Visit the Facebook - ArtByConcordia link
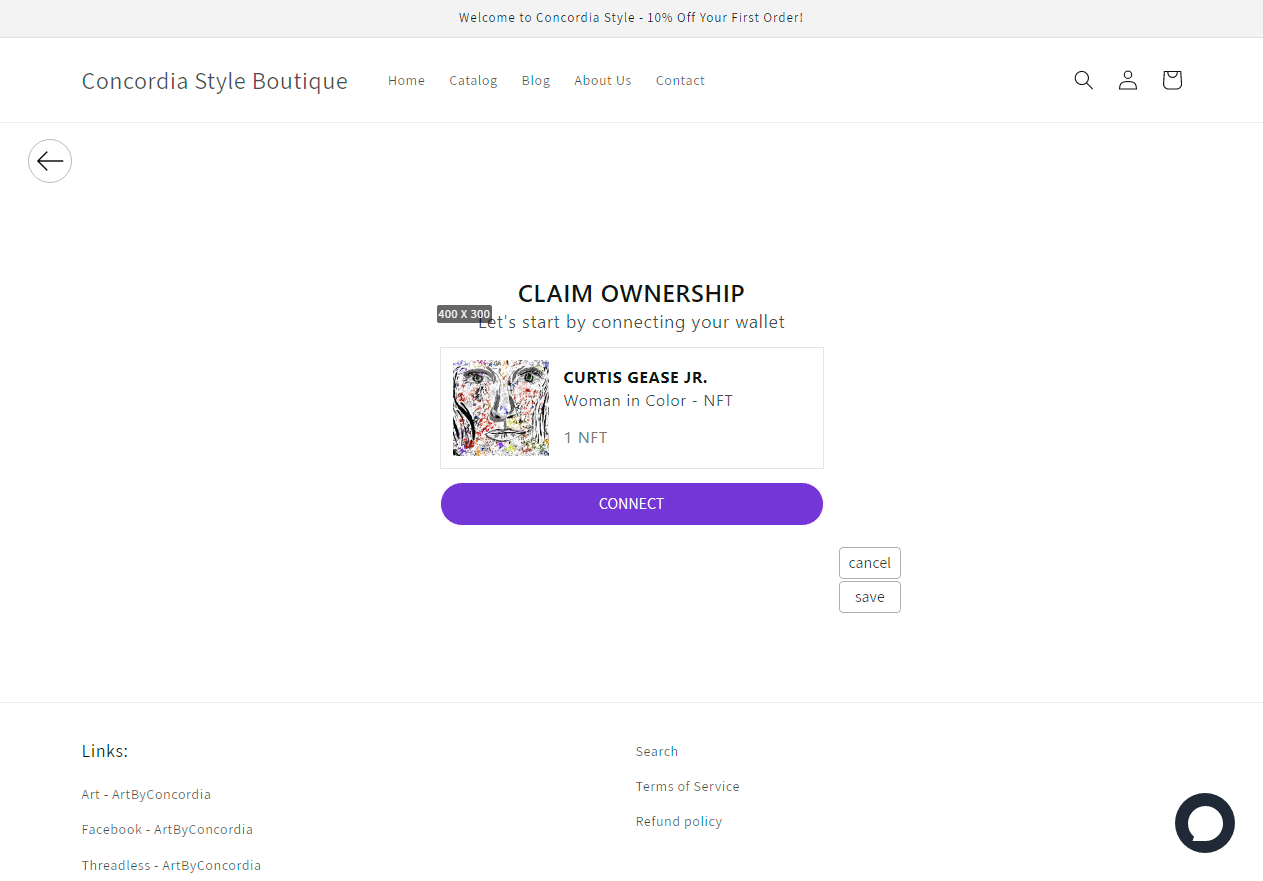 tap(167, 830)
